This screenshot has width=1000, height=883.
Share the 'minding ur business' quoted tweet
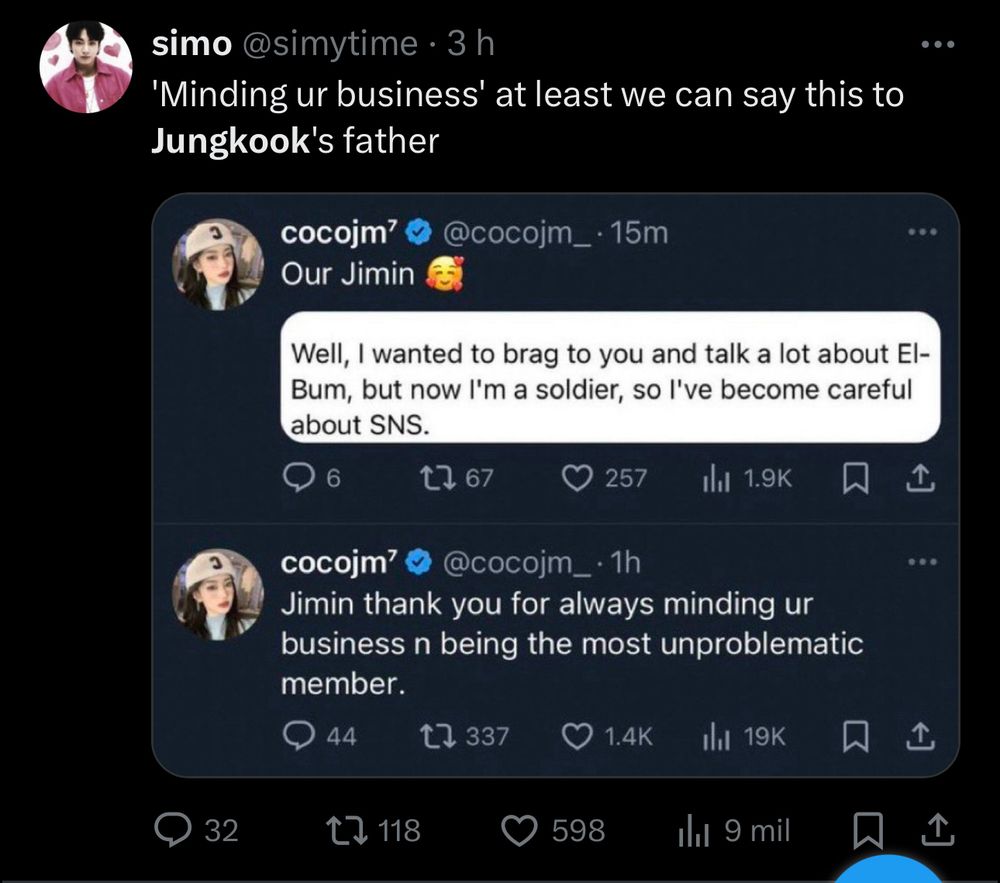pos(918,737)
